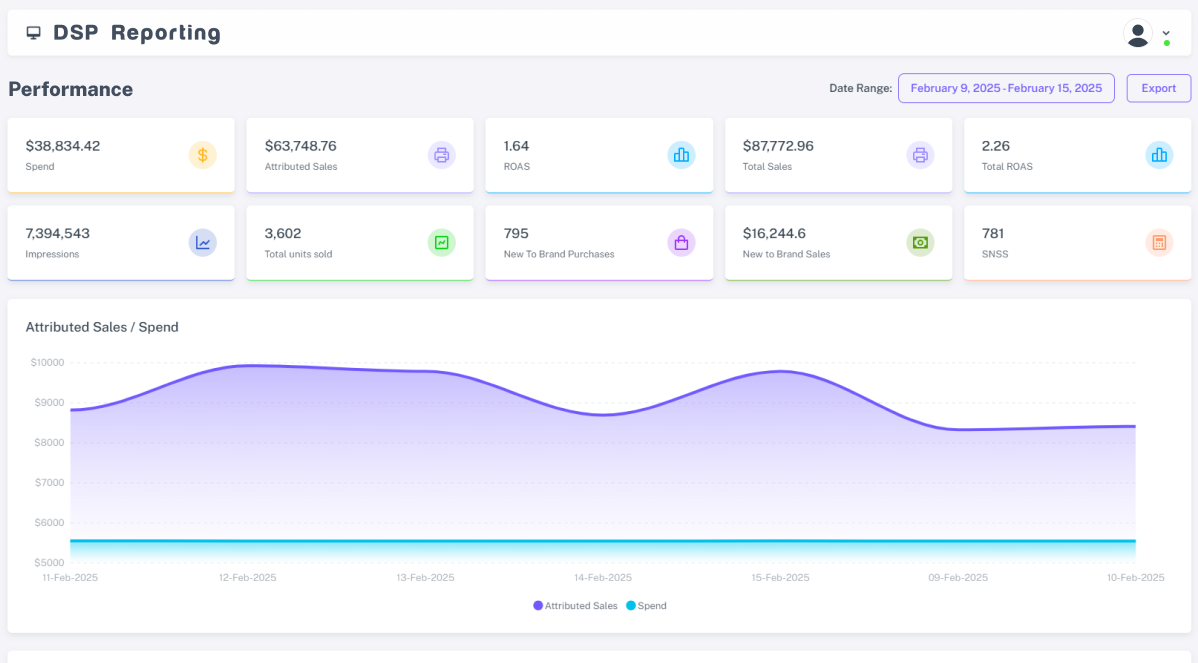Click the line graph Impressions icon
The width and height of the screenshot is (1198, 663).
pos(202,243)
